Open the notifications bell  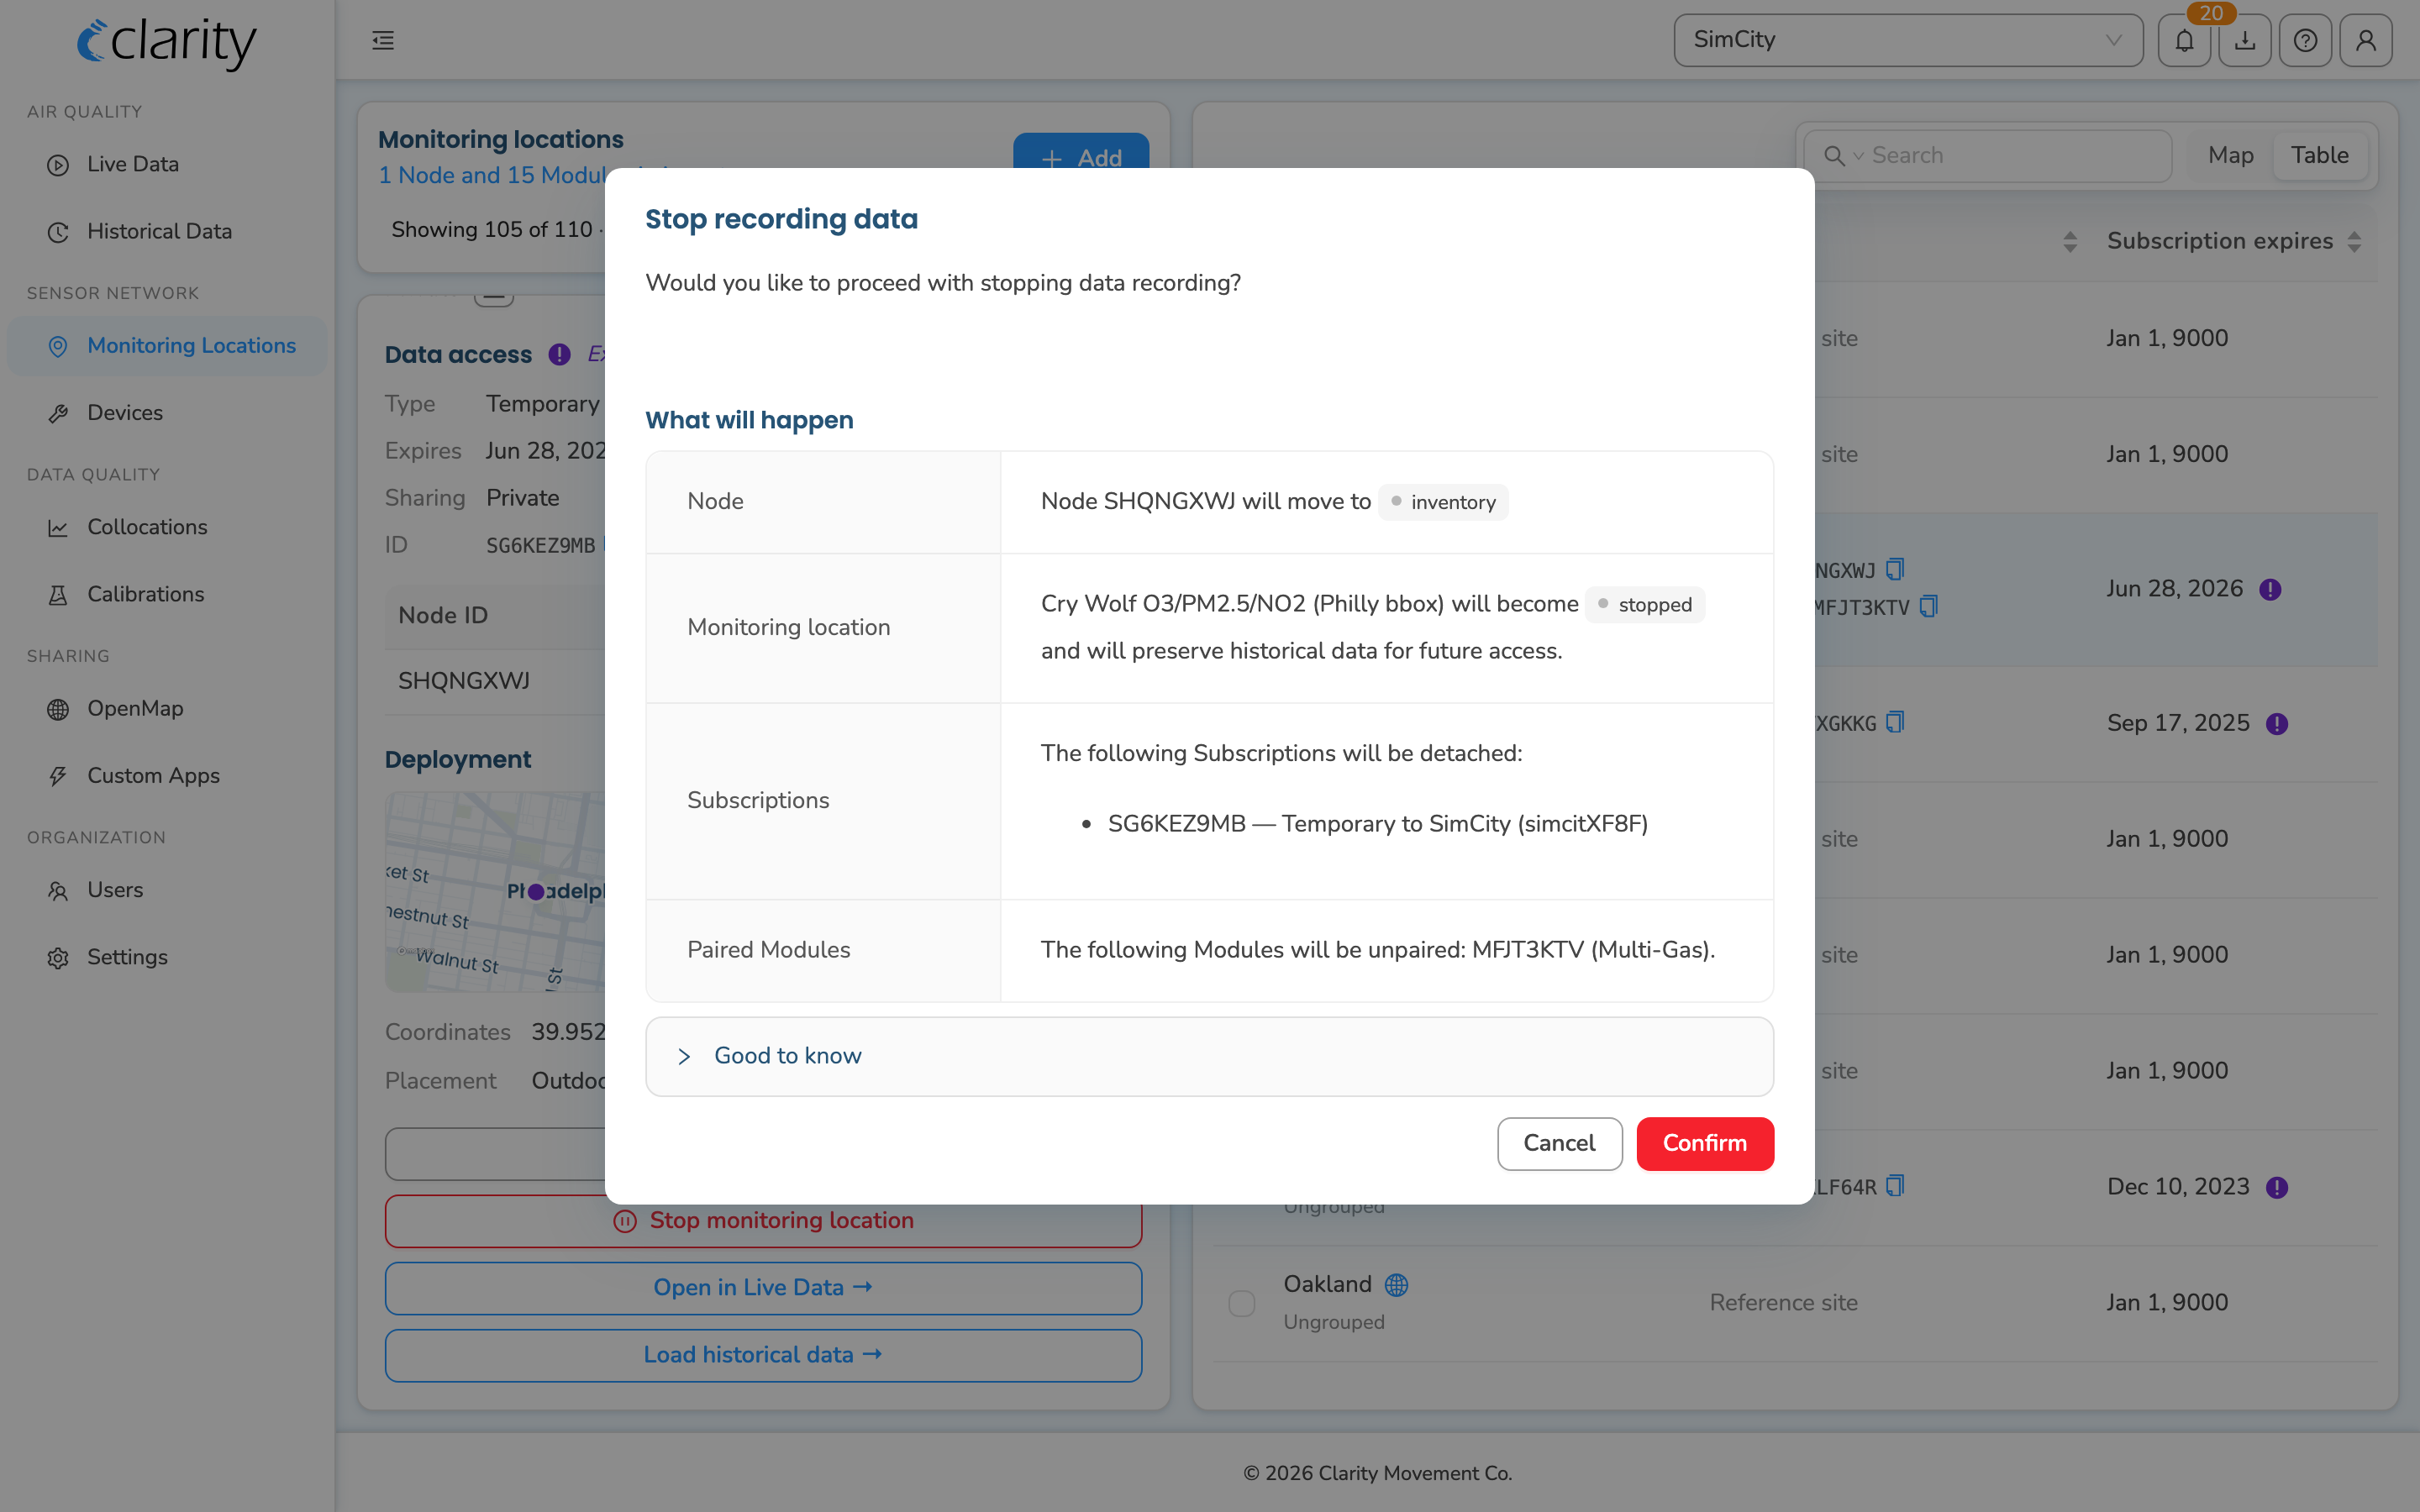[x=2184, y=41]
